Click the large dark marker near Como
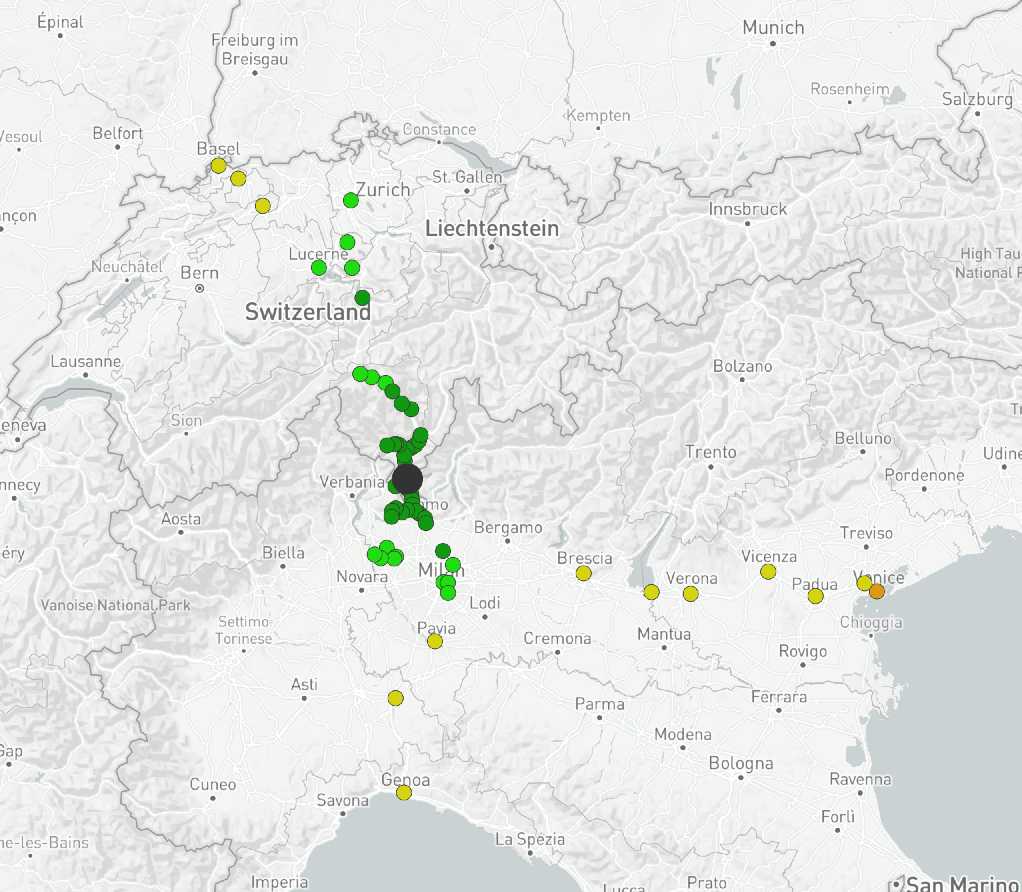 (x=408, y=479)
